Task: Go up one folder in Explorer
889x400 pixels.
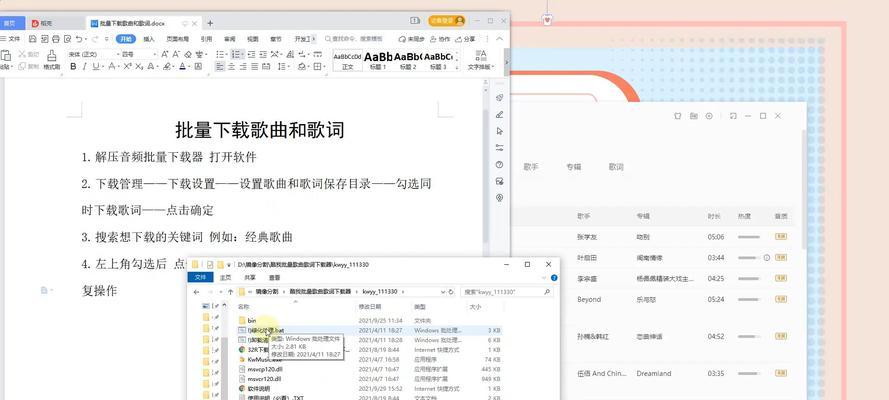Action: point(230,292)
